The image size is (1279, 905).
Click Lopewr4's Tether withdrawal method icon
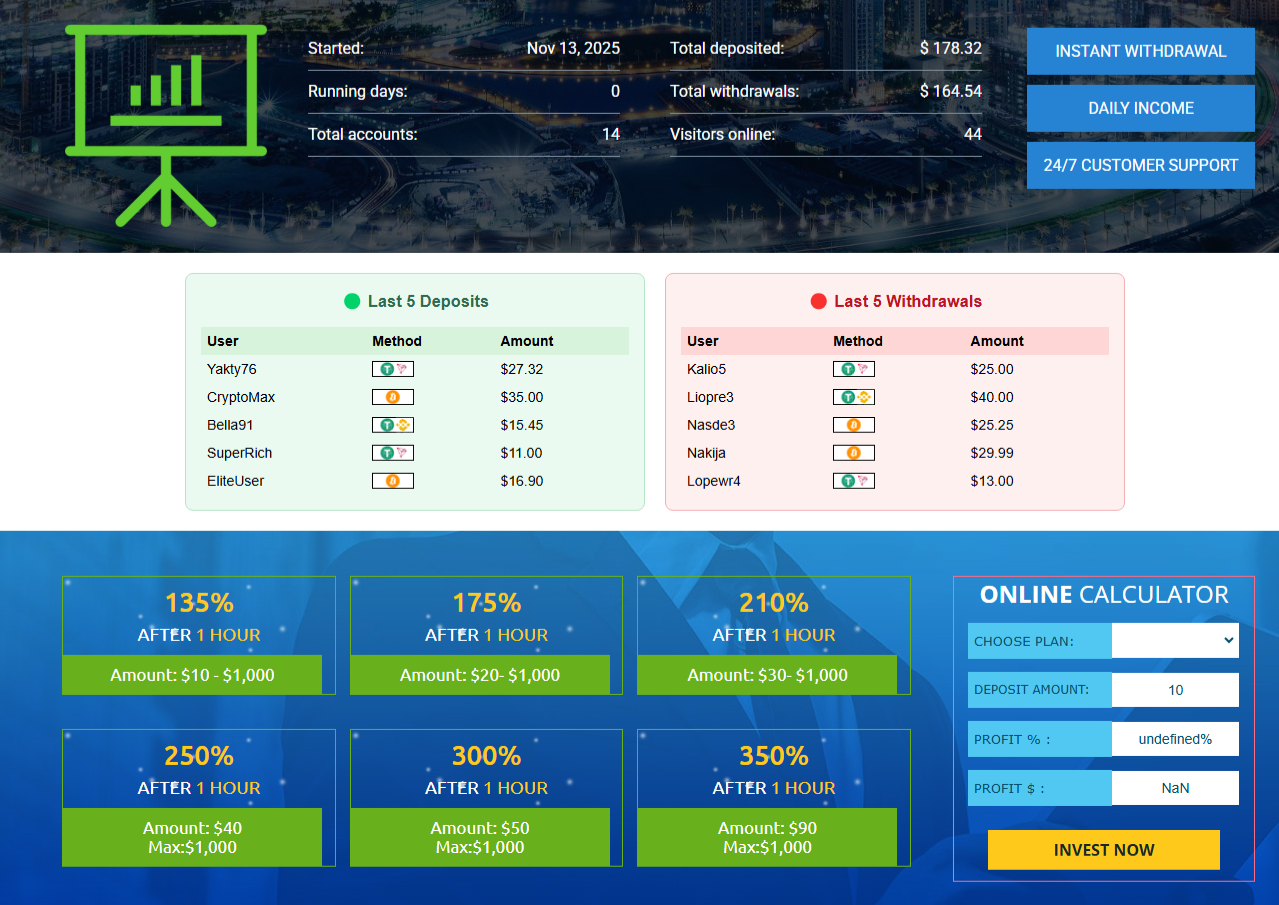pyautogui.click(x=853, y=481)
